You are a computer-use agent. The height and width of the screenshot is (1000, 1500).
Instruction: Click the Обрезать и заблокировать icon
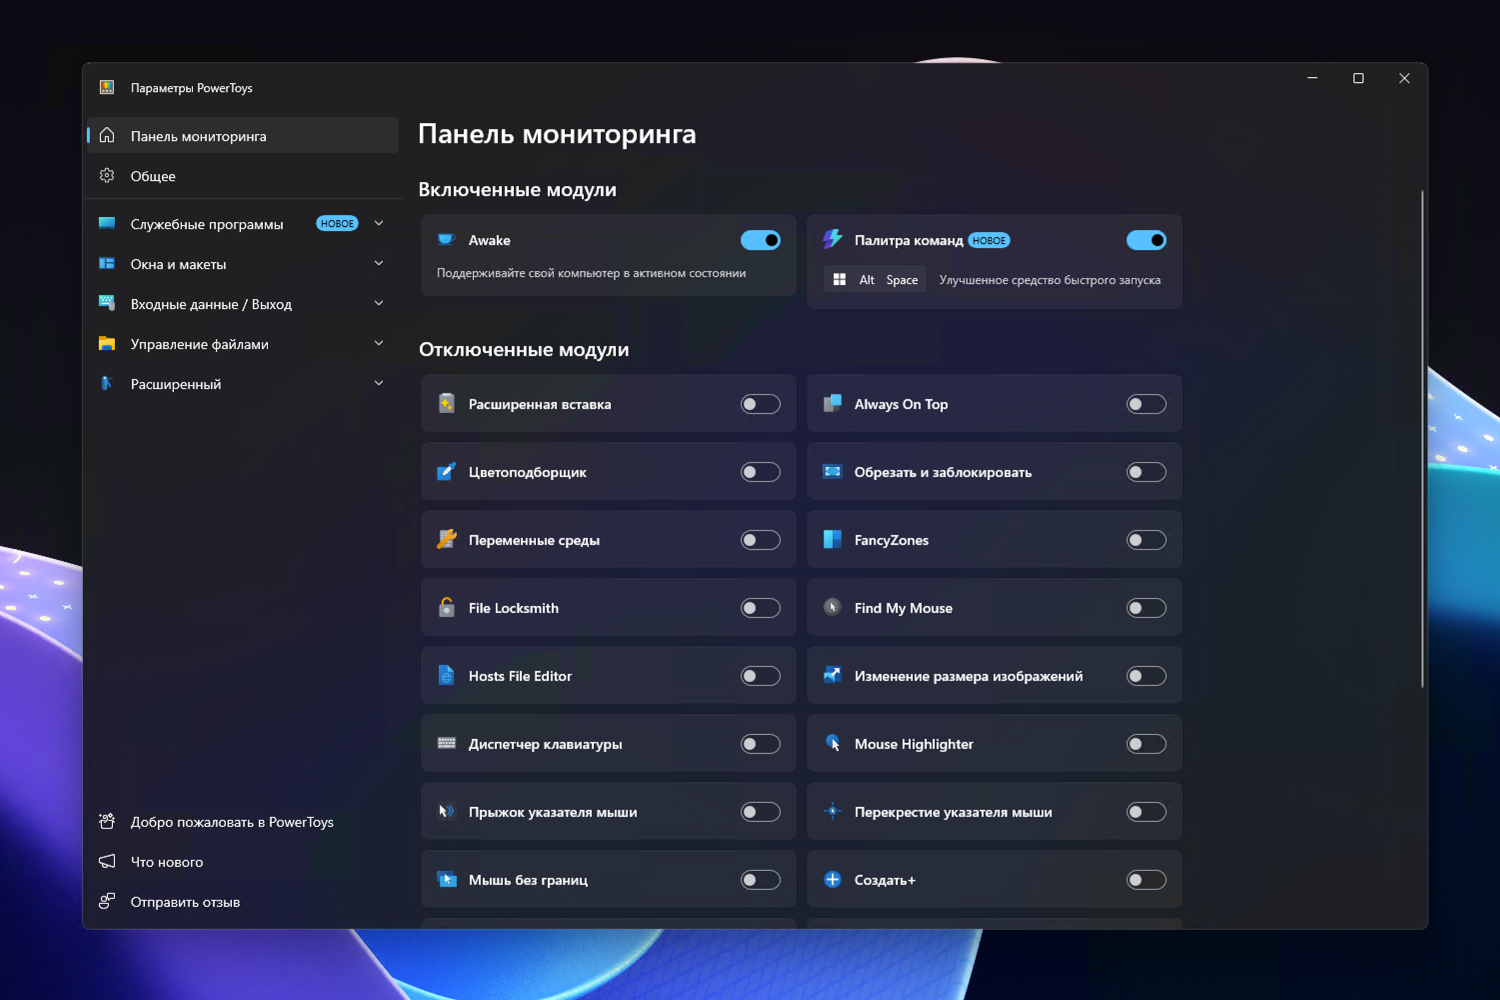click(832, 472)
